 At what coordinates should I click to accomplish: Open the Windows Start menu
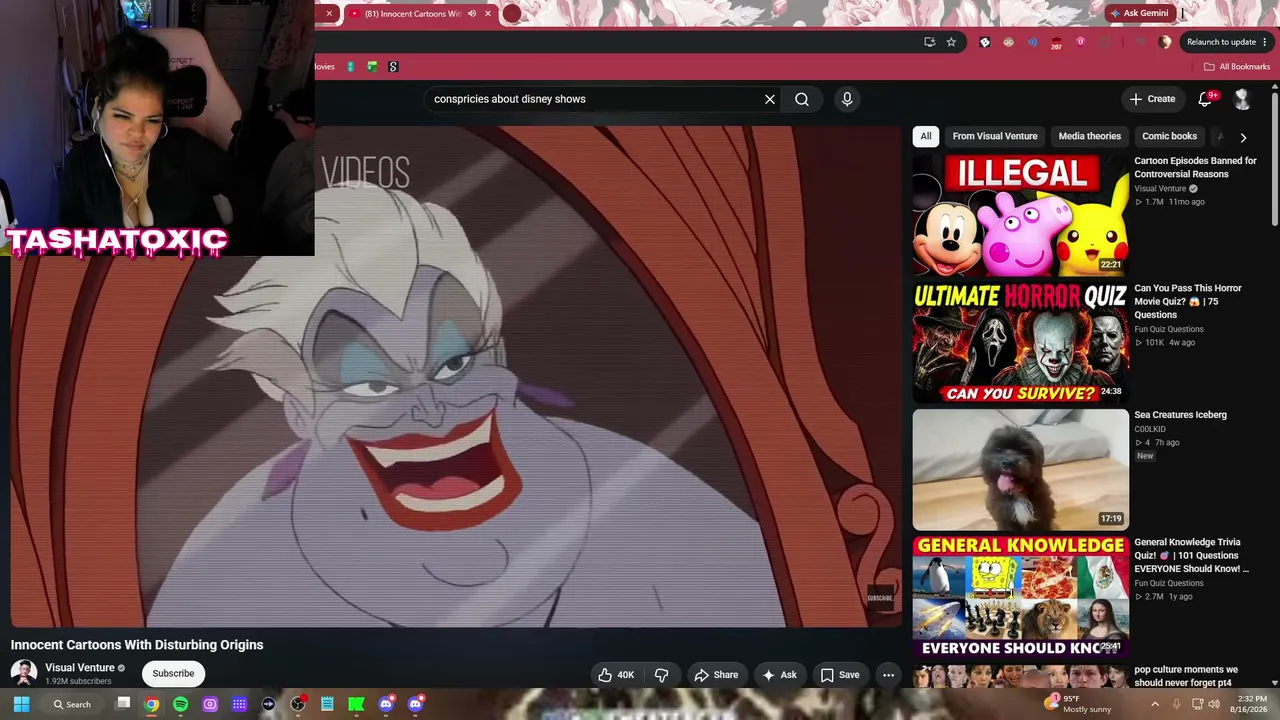(x=21, y=704)
